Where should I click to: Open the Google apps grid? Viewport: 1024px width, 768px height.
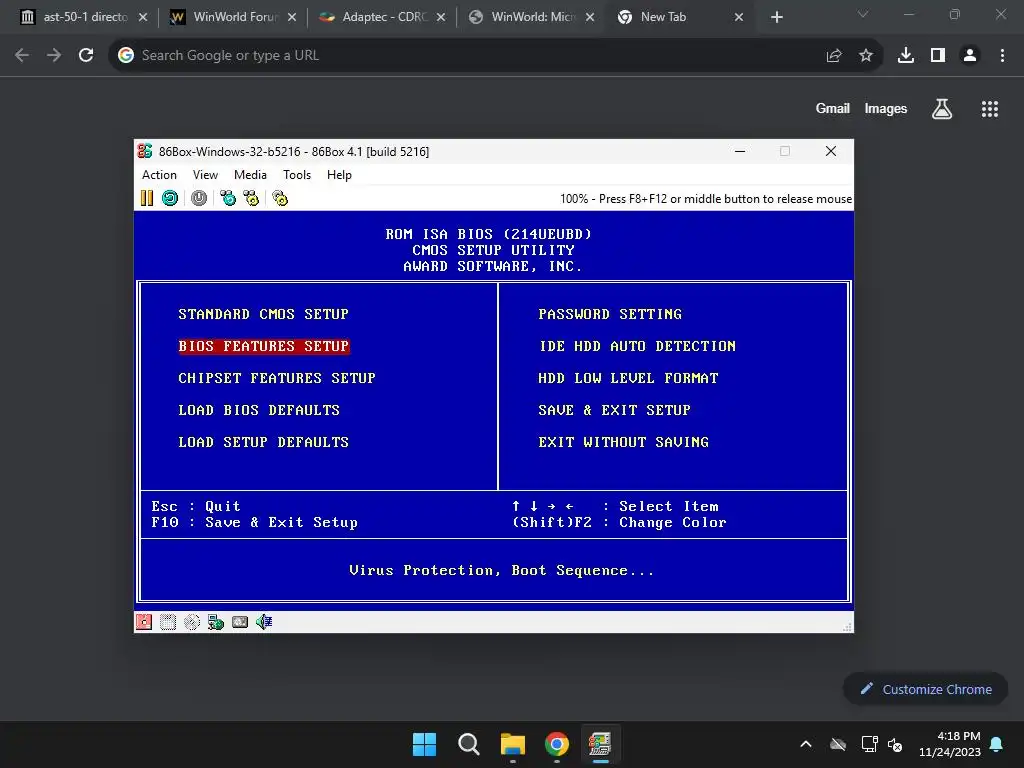990,109
